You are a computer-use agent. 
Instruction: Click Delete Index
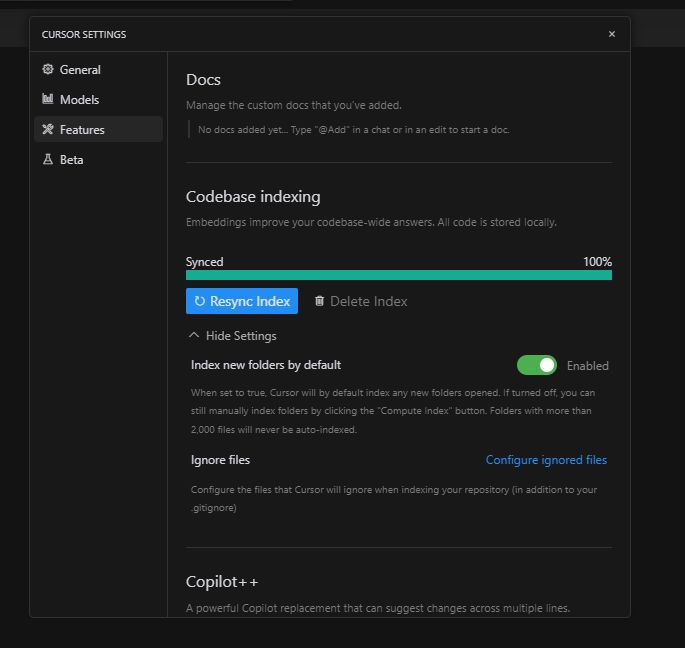coord(361,301)
